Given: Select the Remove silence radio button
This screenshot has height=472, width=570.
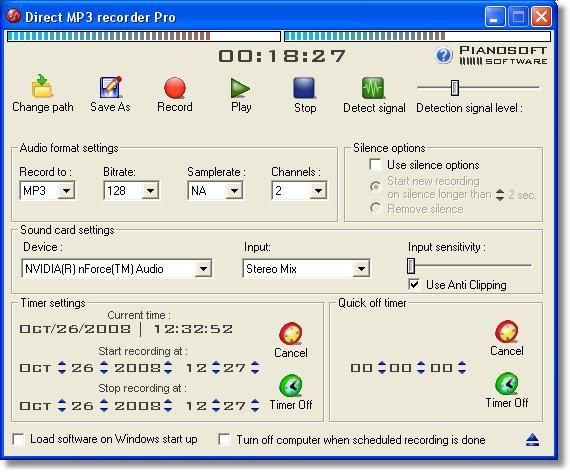Looking at the screenshot, I should pos(375,208).
